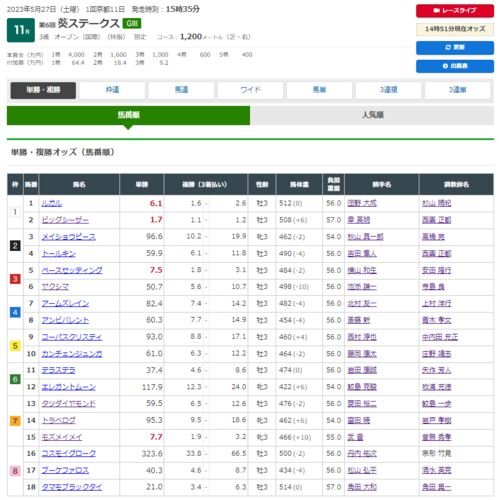Open horse link テラステラ

(58, 370)
